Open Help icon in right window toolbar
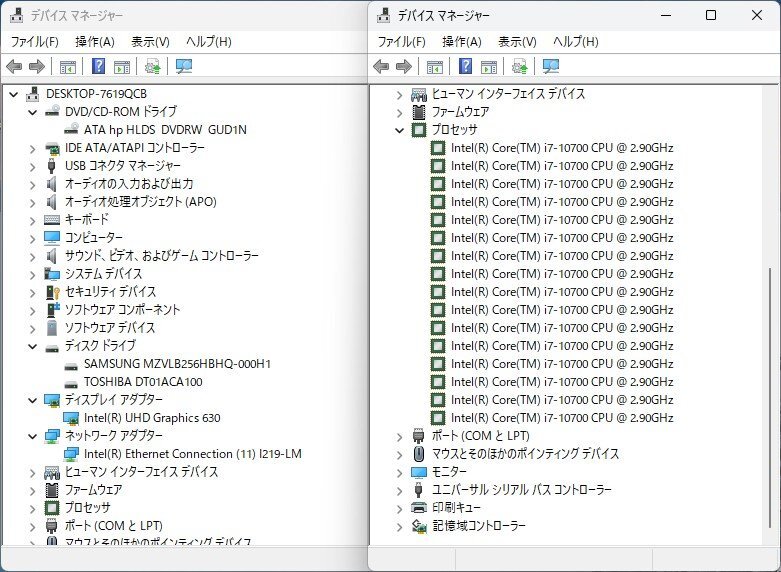 pos(466,66)
